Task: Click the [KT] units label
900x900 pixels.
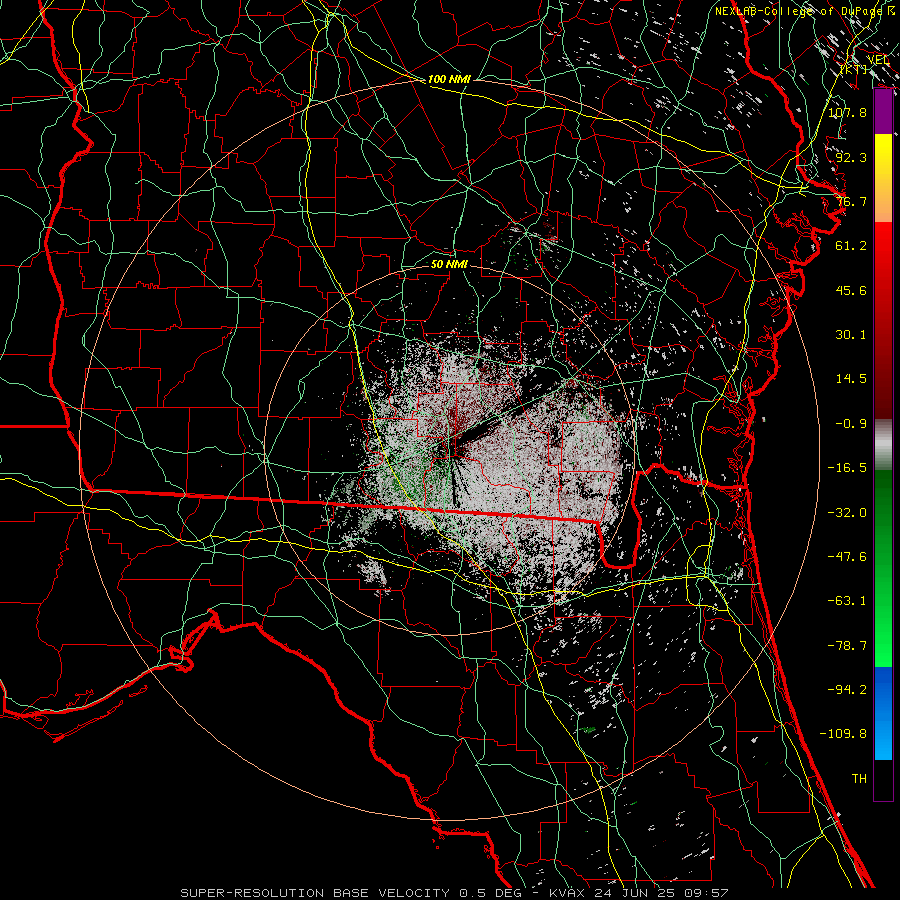Action: [x=854, y=69]
